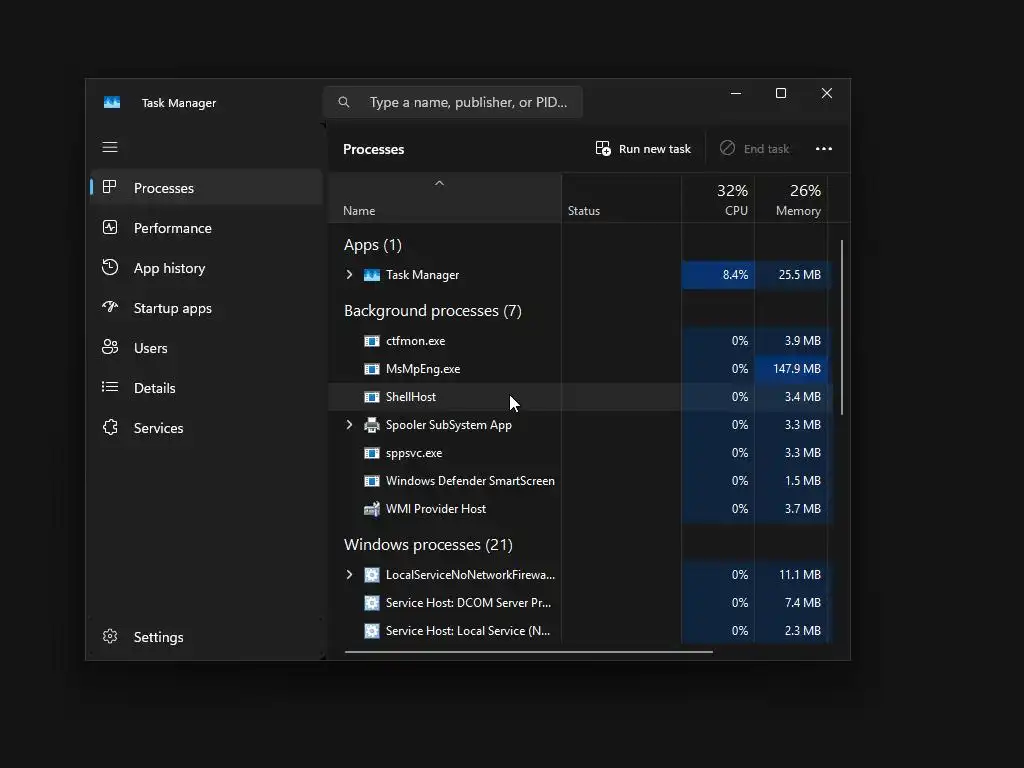Click the End task button label
The image size is (1024, 768).
click(766, 149)
